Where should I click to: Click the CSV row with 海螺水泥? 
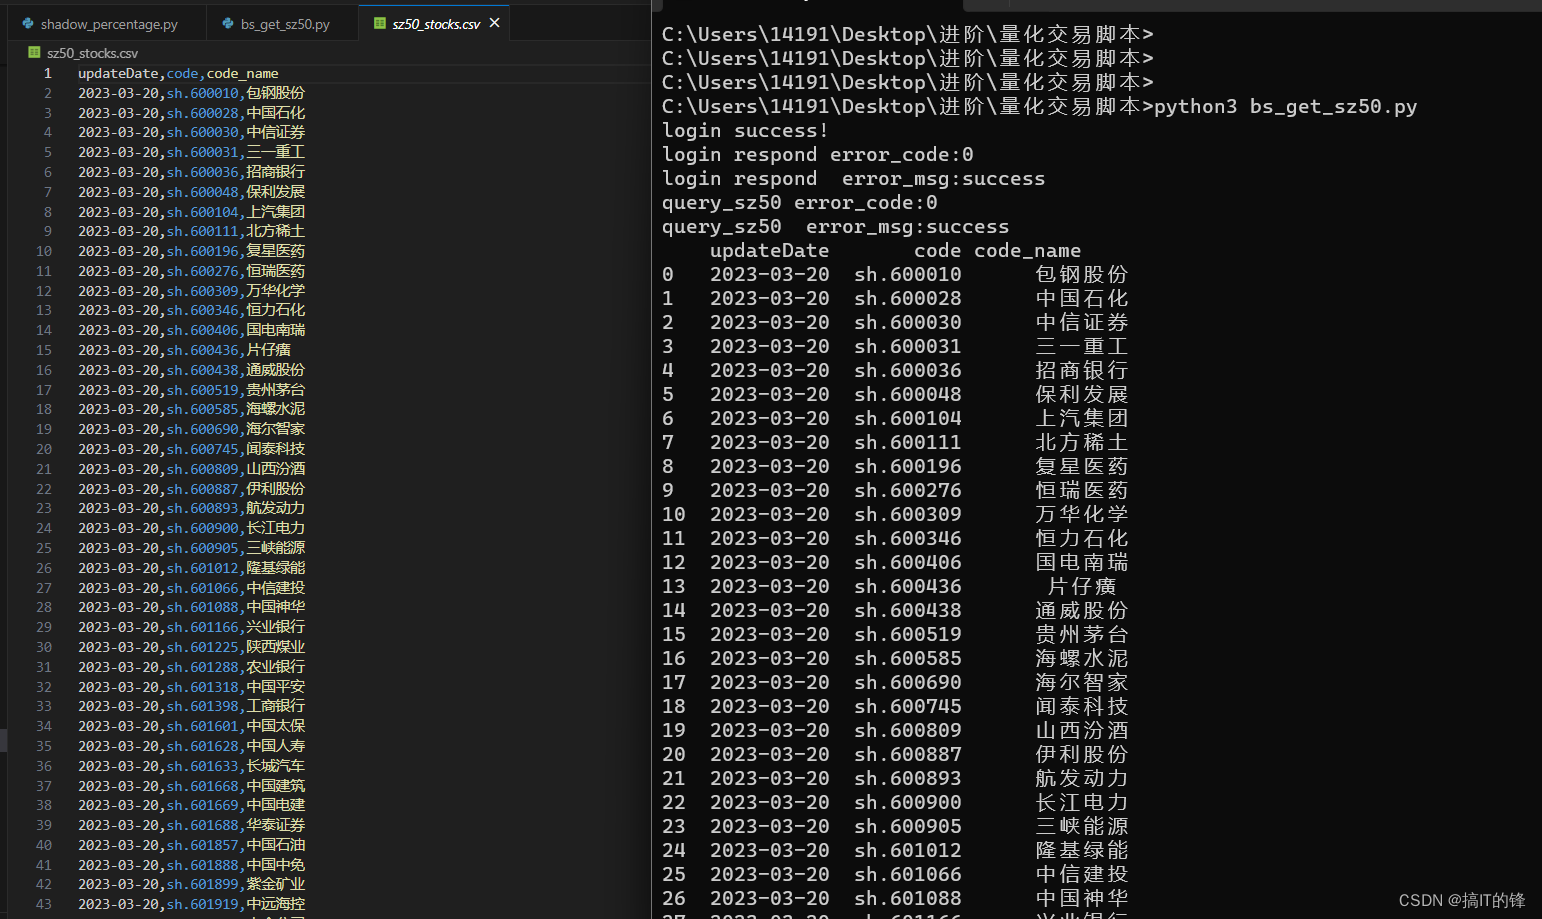[191, 409]
